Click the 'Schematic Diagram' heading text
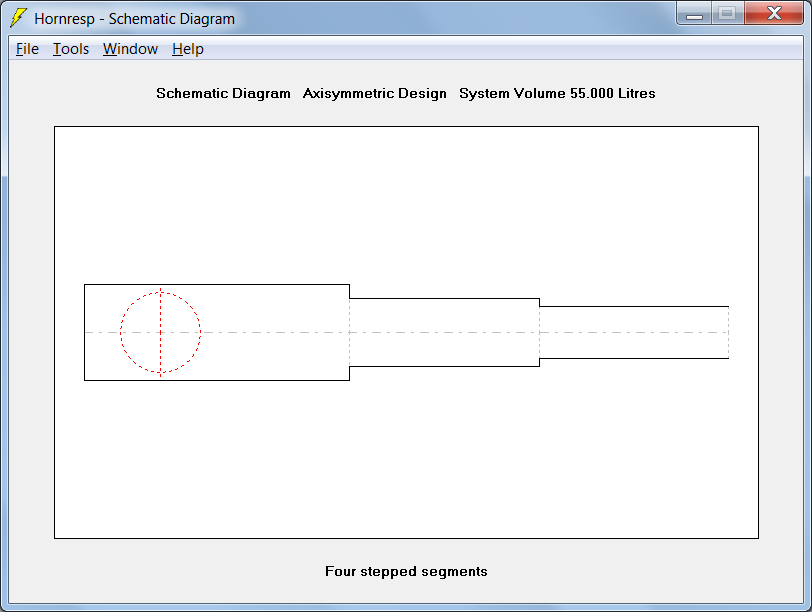 pos(223,93)
